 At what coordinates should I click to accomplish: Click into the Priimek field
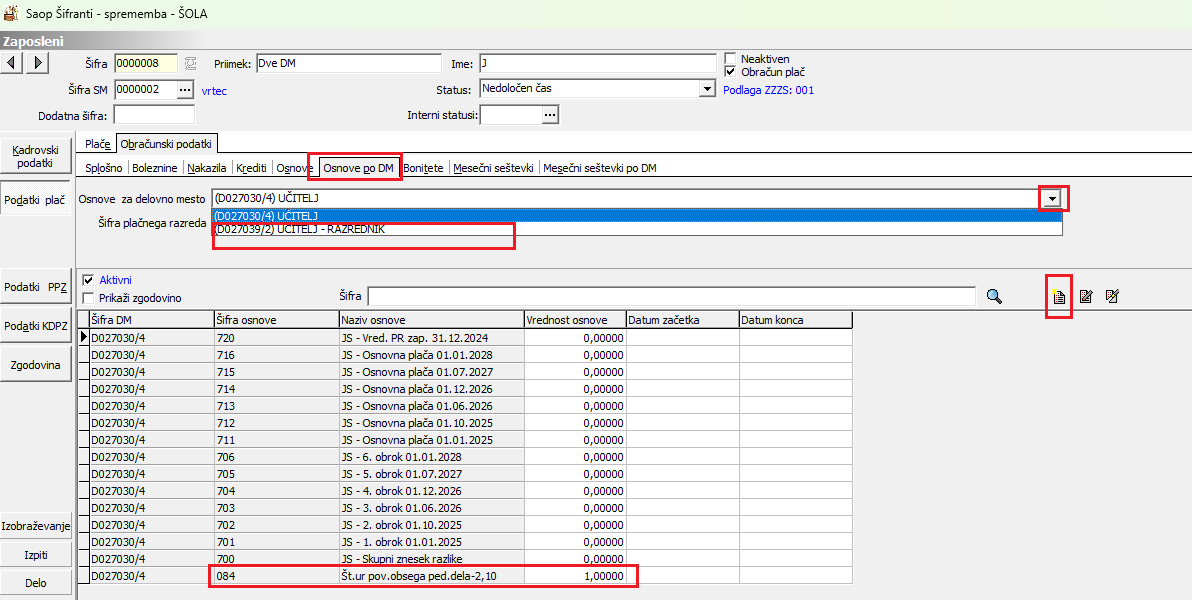point(348,63)
